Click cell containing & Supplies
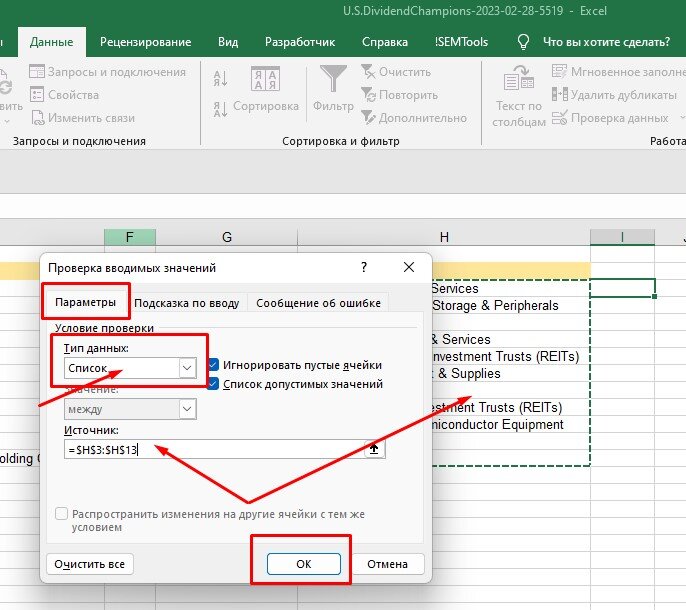 tap(511, 374)
